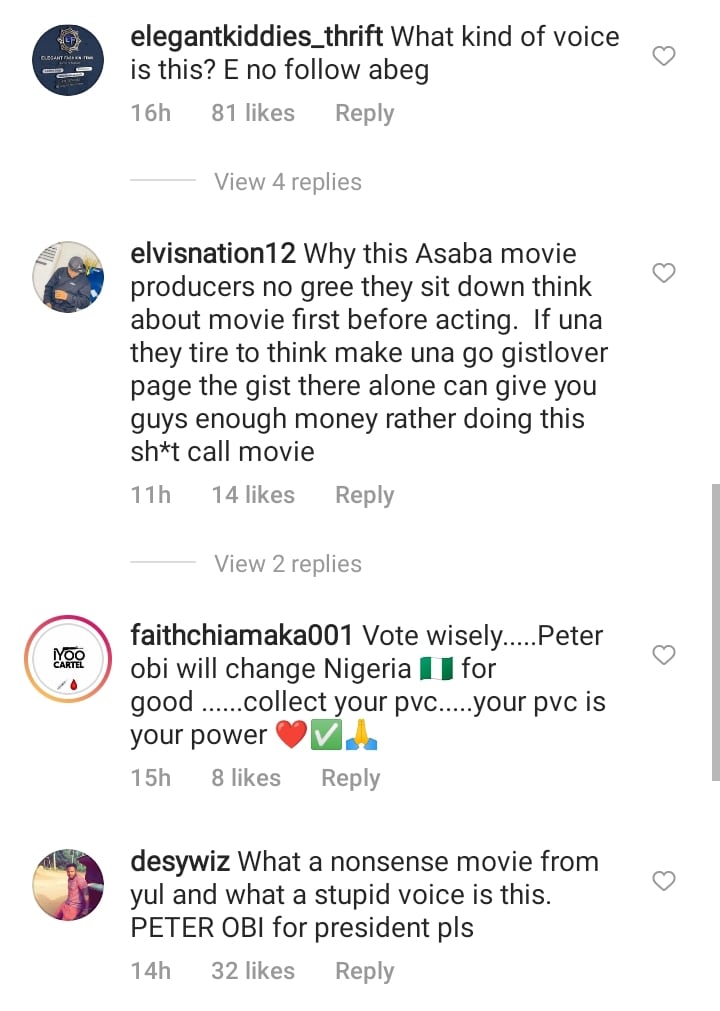Screen dimensions: 720x1011
Task: Reply to desywiz's comment
Action: 364,971
